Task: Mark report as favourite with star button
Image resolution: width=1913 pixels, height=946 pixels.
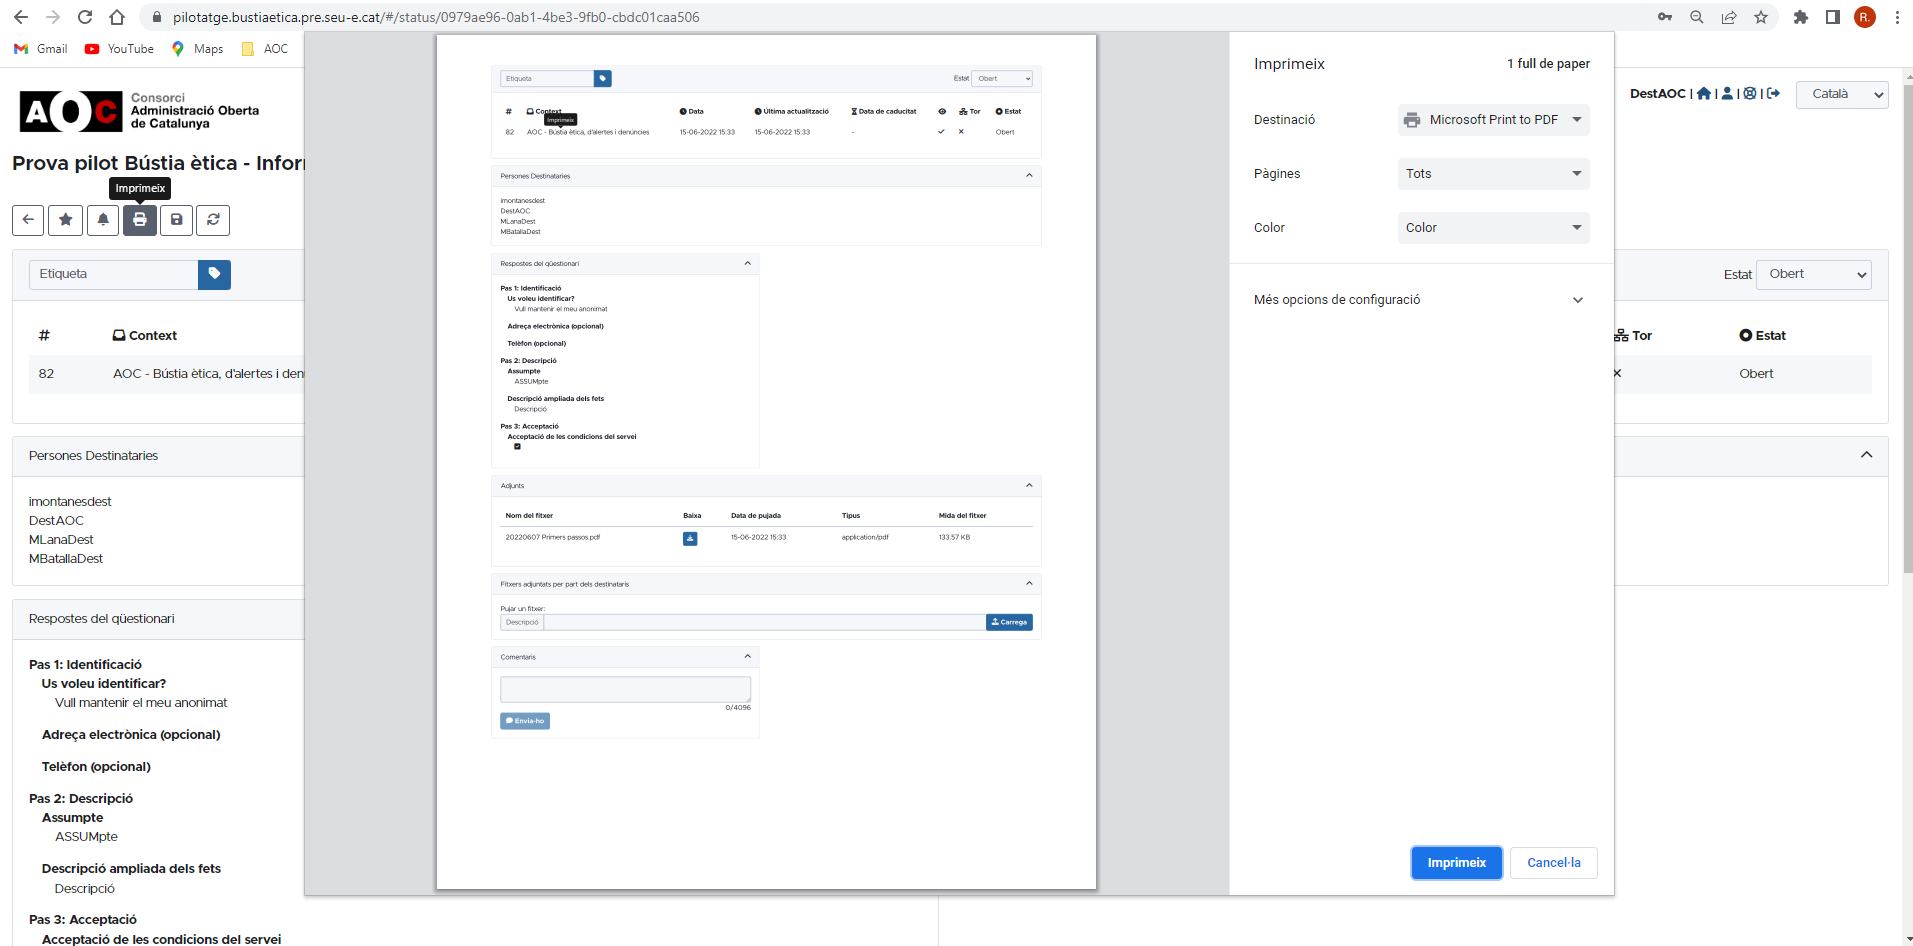Action: pyautogui.click(x=65, y=220)
